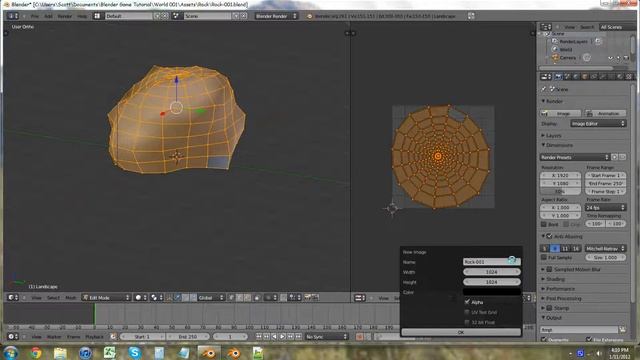Toggle the Anti-Aliasing checkbox
Screen dimensions: 640x360
tap(549, 236)
